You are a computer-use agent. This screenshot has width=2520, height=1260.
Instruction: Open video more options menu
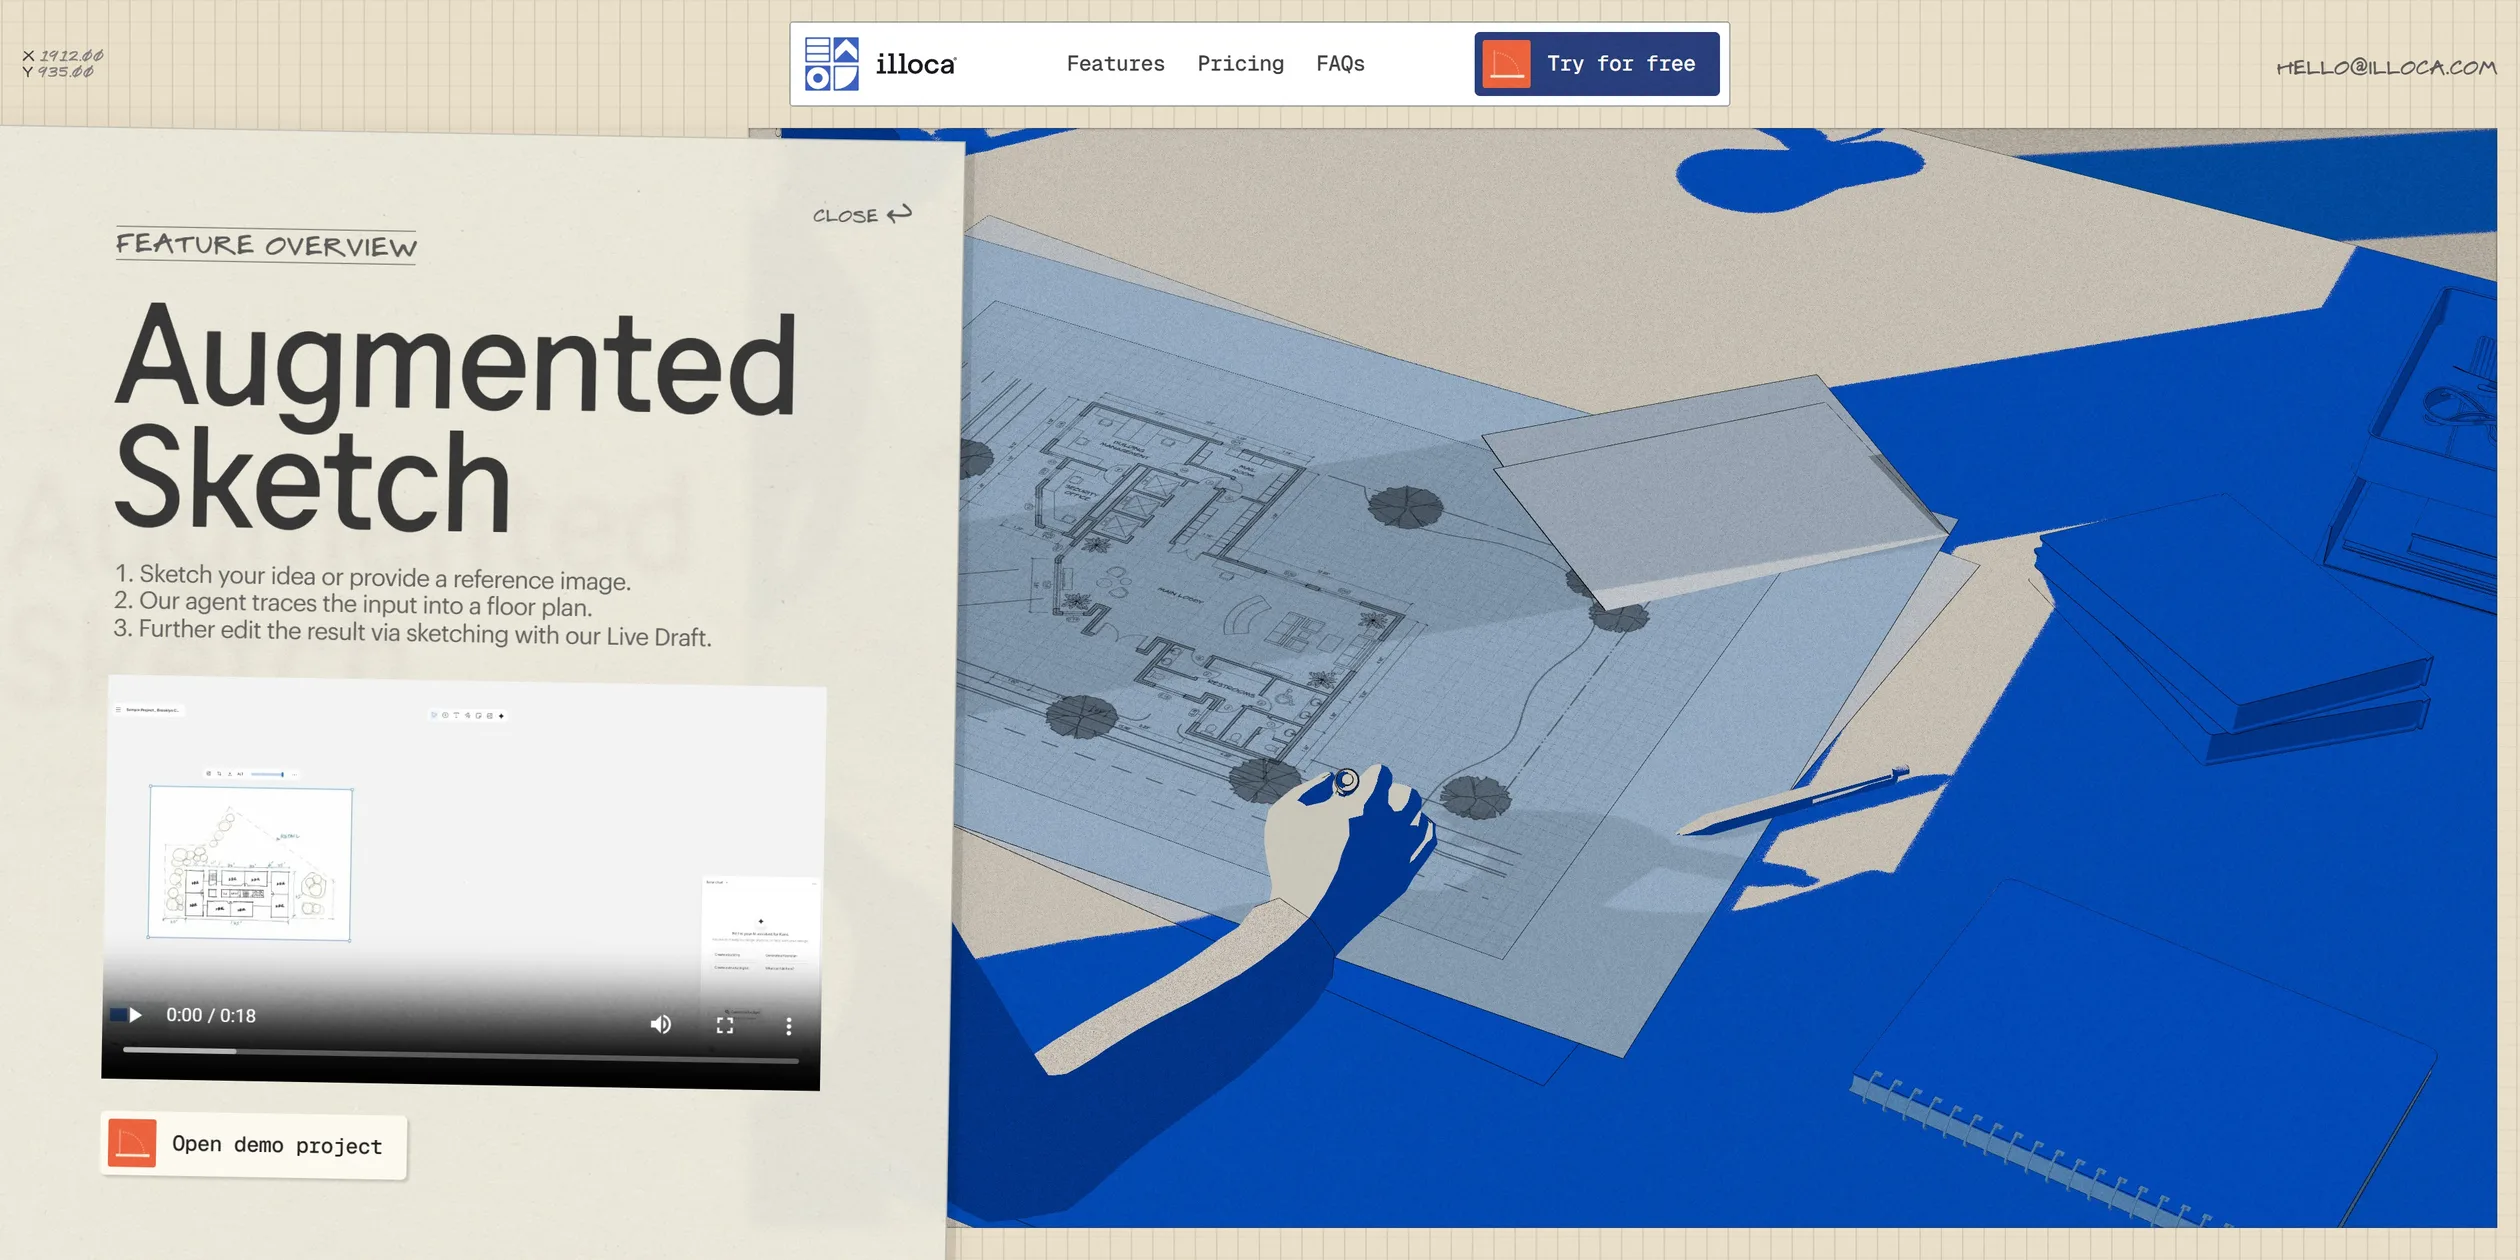click(x=788, y=1026)
